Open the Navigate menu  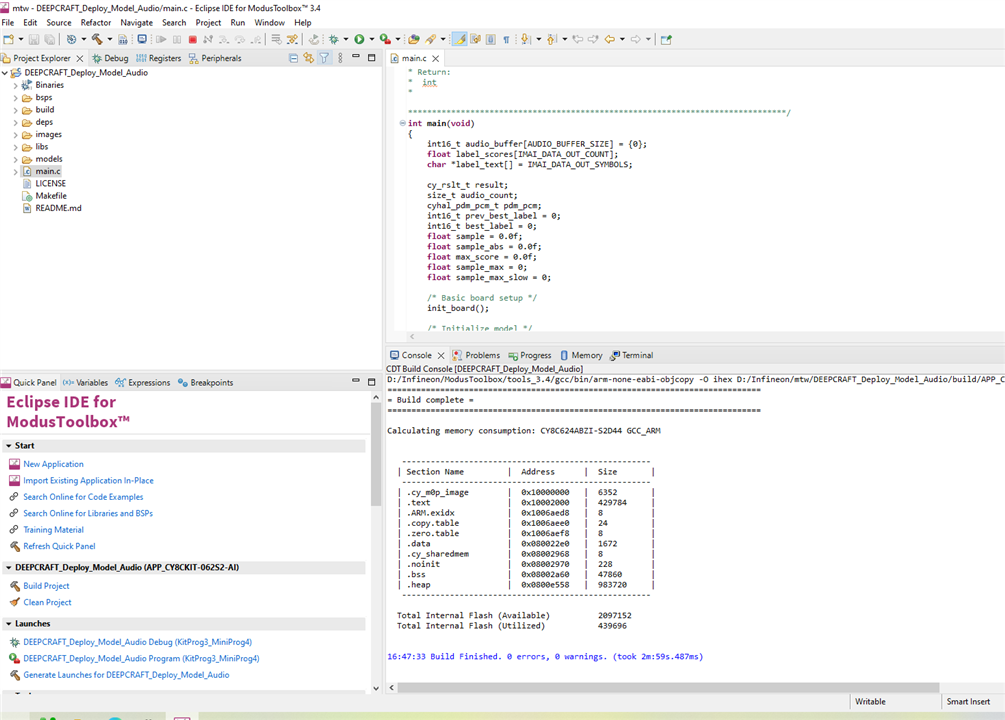pos(137,22)
